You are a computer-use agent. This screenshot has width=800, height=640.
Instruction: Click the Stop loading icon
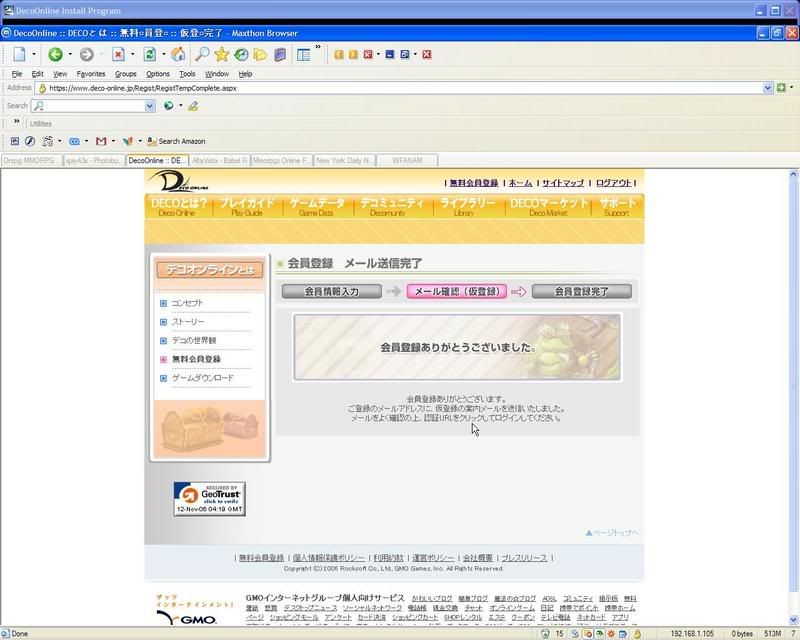point(118,54)
